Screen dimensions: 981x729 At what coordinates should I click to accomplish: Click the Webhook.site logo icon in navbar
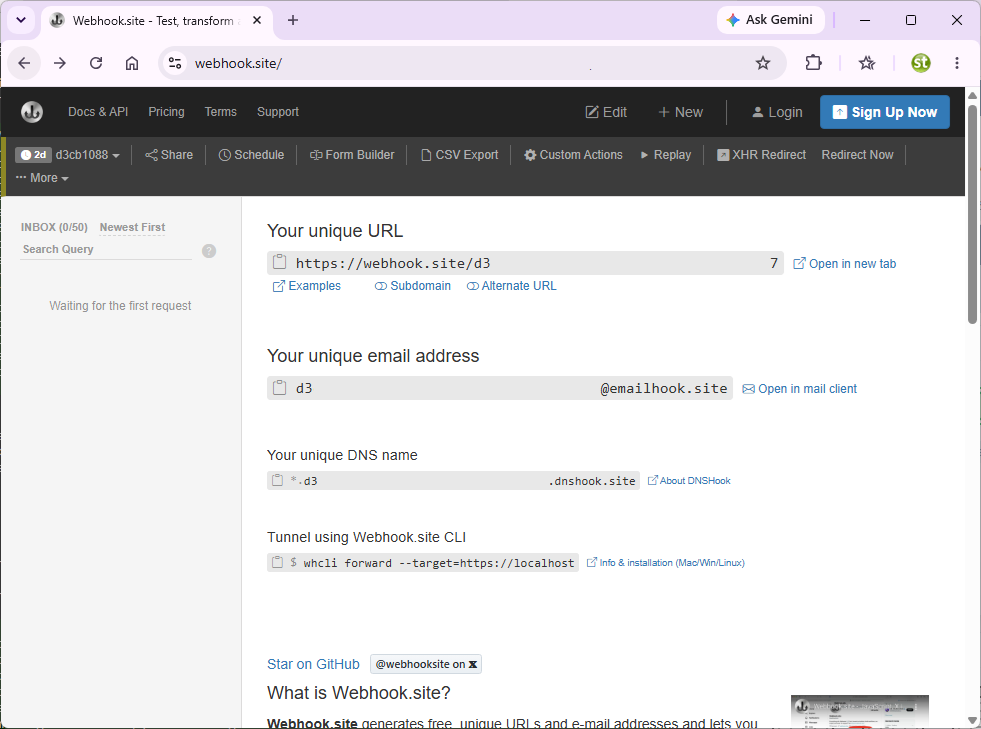[x=32, y=112]
